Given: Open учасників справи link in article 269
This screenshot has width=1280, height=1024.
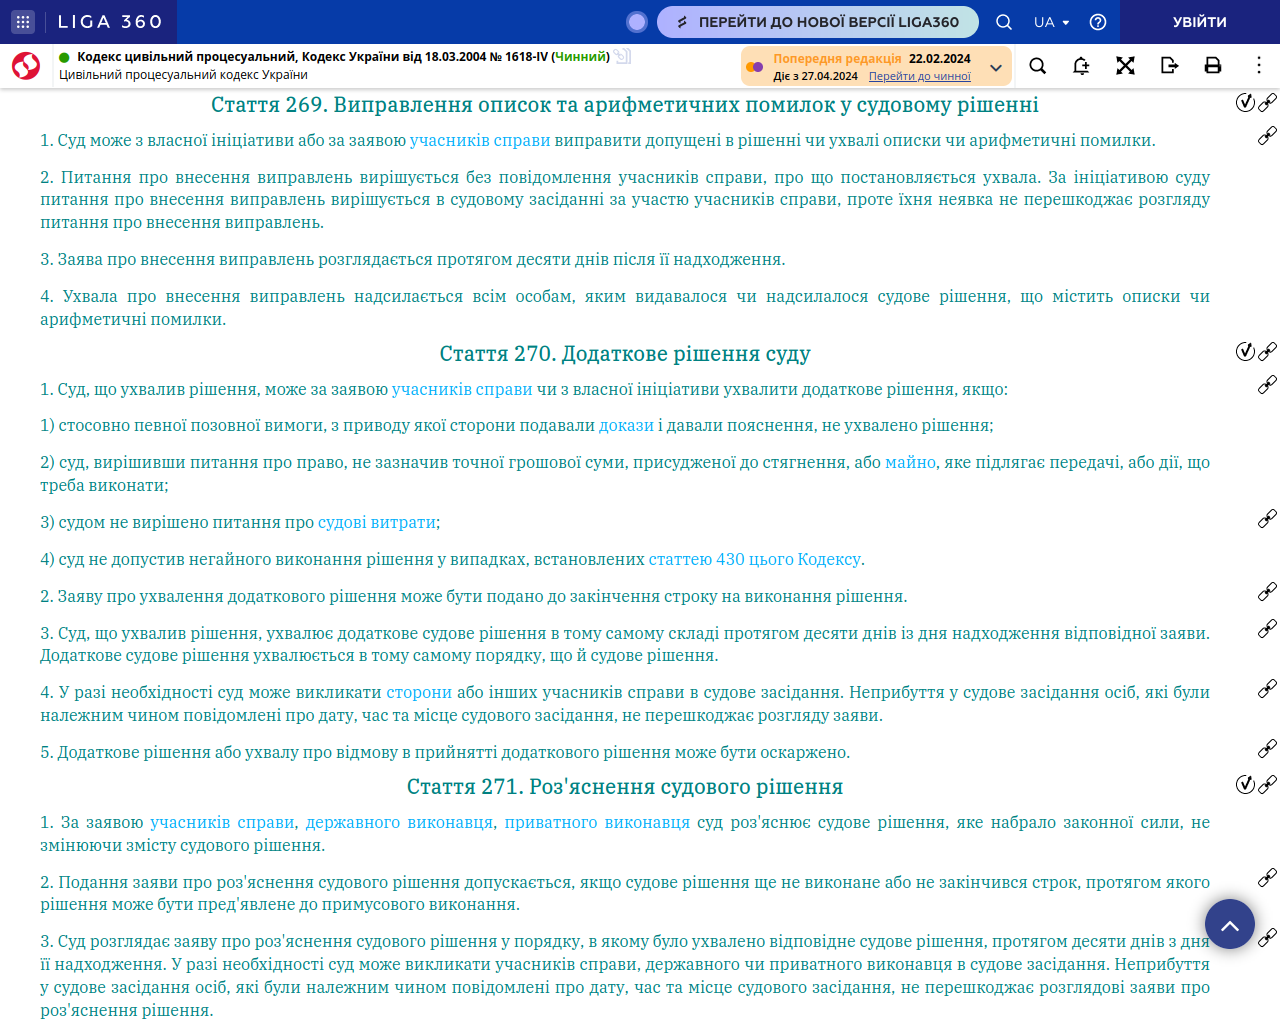Looking at the screenshot, I should point(480,141).
